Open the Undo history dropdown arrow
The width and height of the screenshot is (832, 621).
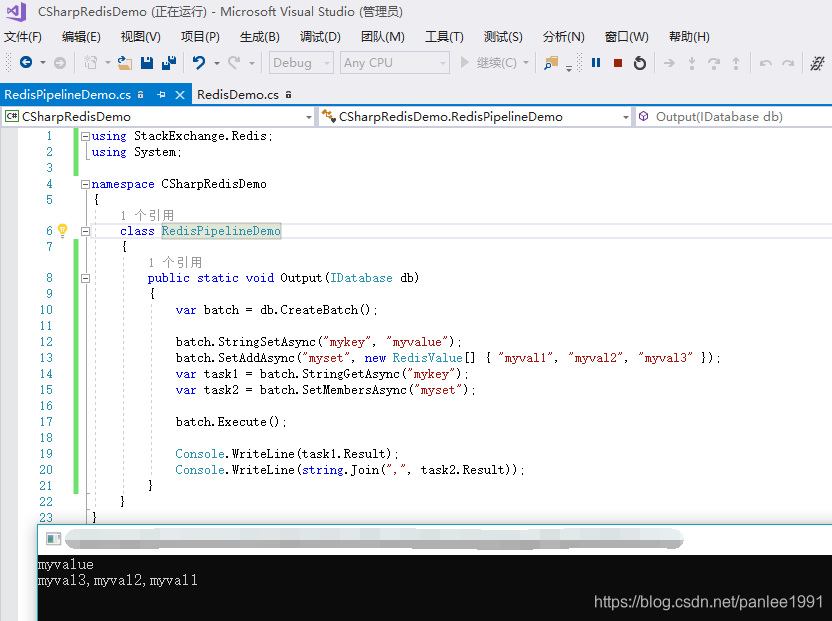pyautogui.click(x=217, y=63)
